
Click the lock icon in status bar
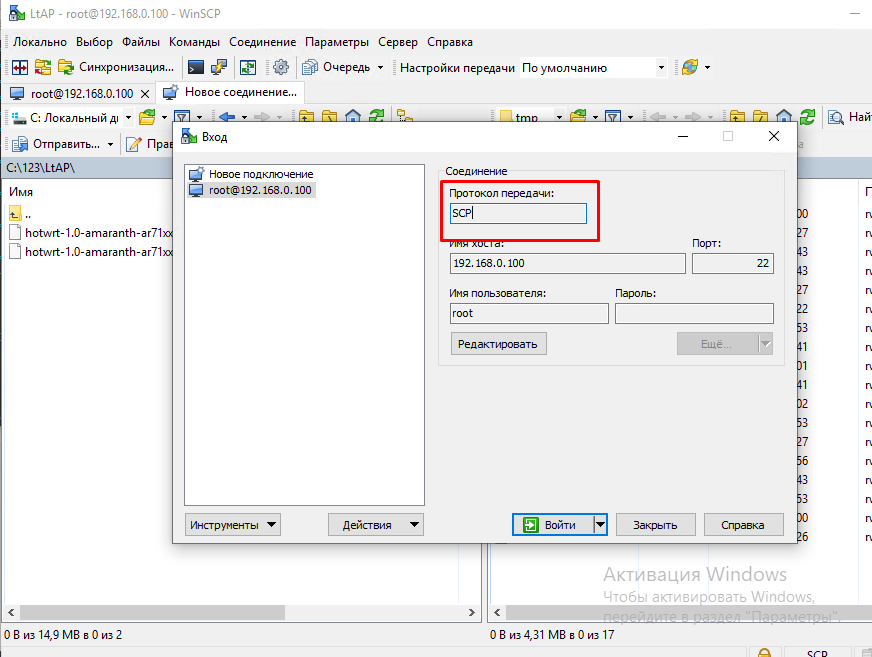click(765, 653)
